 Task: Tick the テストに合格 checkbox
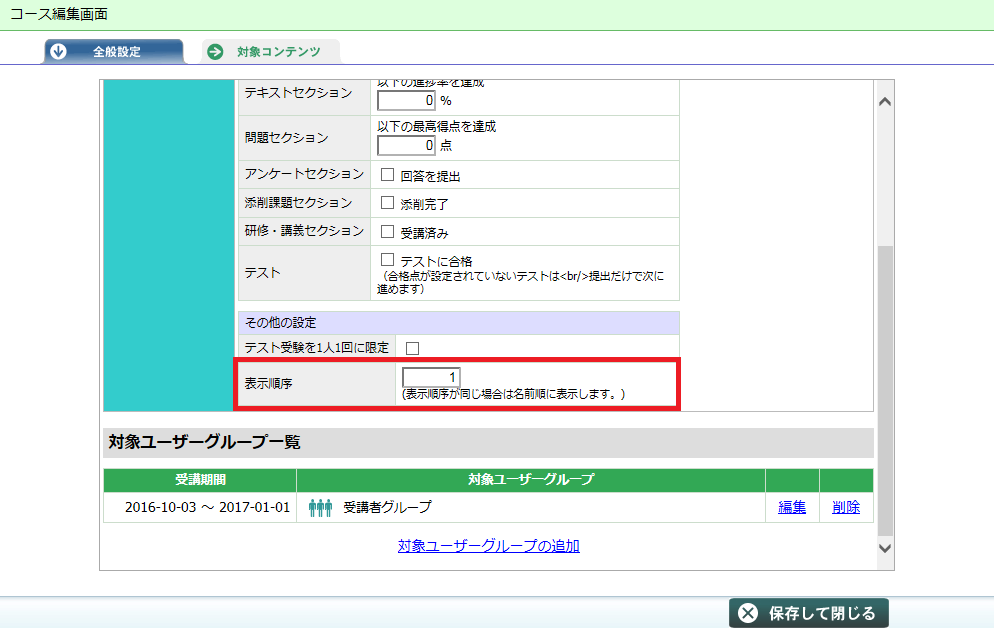point(387,260)
